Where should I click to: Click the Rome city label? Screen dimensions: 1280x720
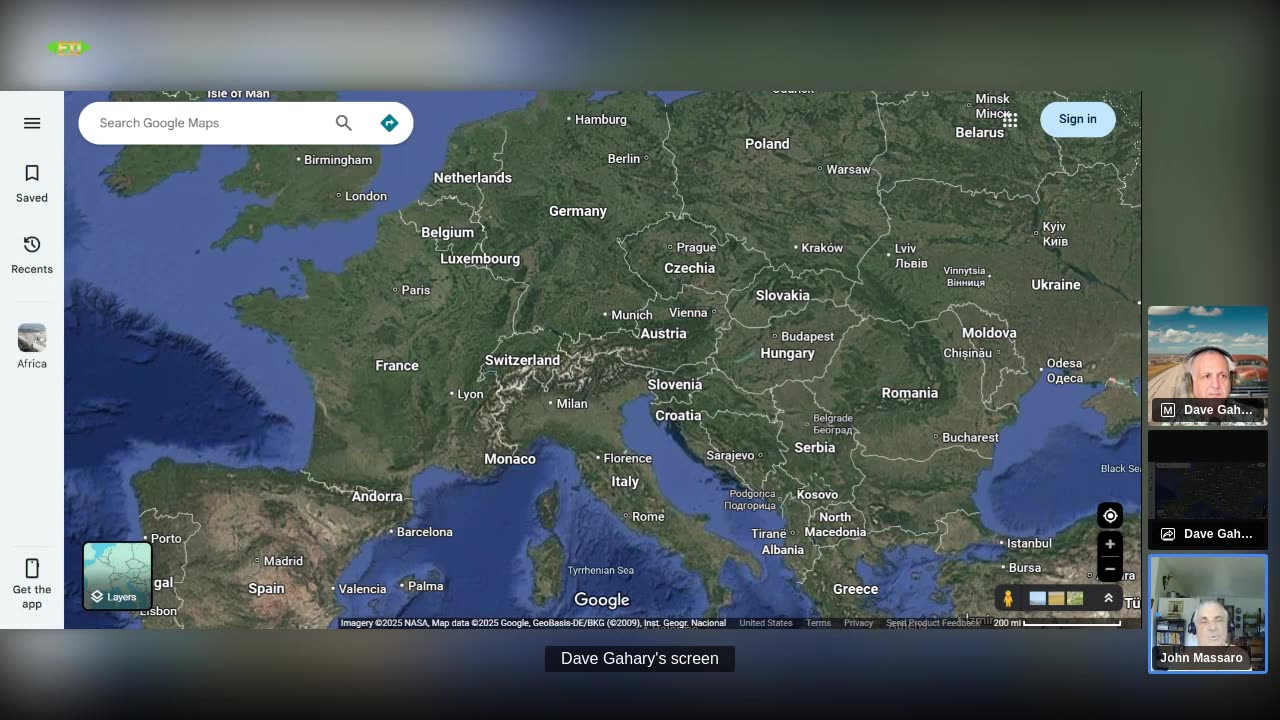[x=648, y=516]
